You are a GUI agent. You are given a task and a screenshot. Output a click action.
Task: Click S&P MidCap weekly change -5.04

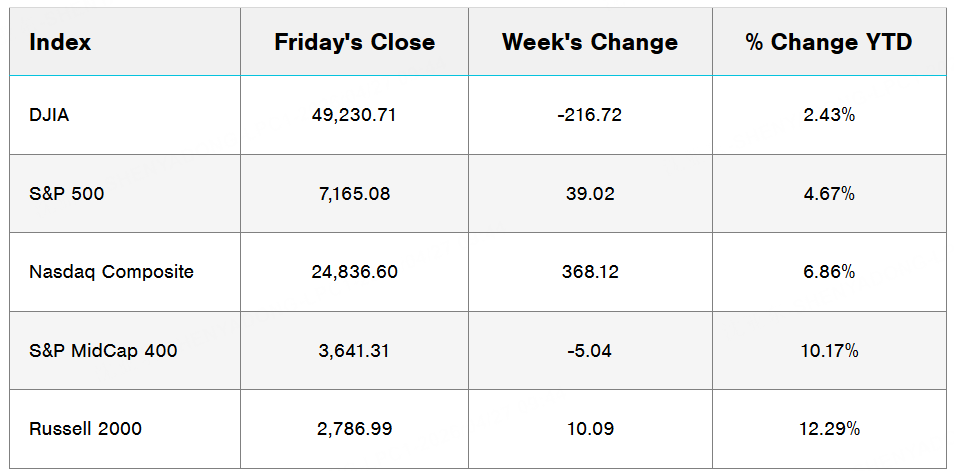[589, 350]
